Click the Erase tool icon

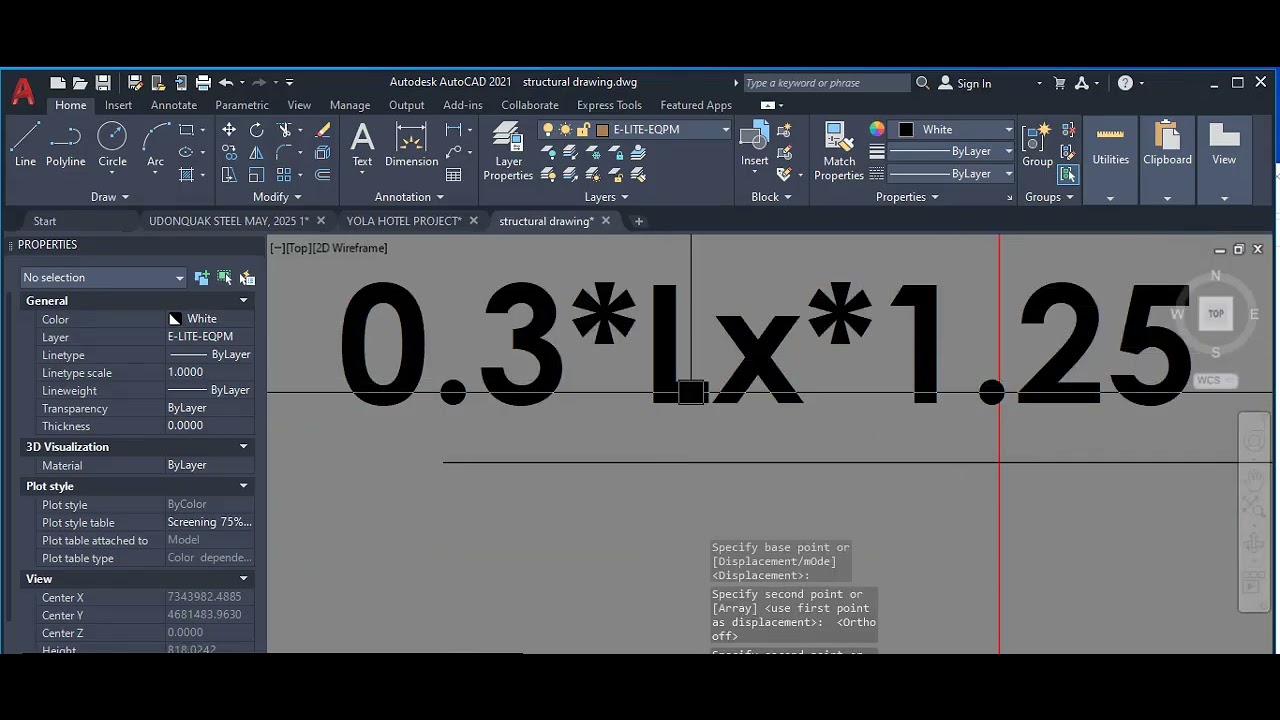click(323, 130)
